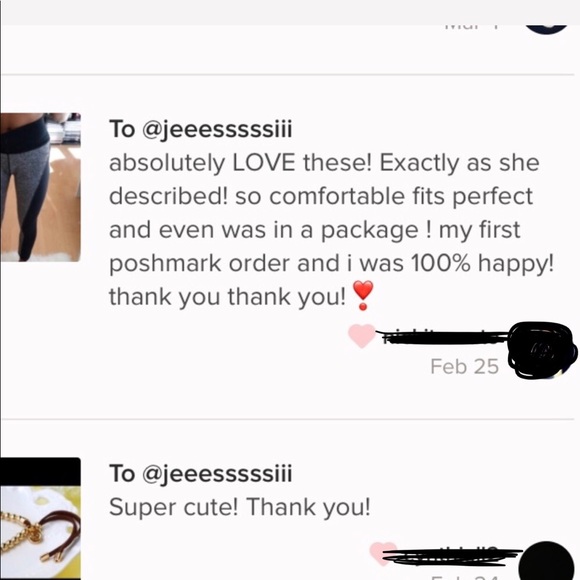
Task: Open the partially visible avatar at top right
Action: coord(546,29)
